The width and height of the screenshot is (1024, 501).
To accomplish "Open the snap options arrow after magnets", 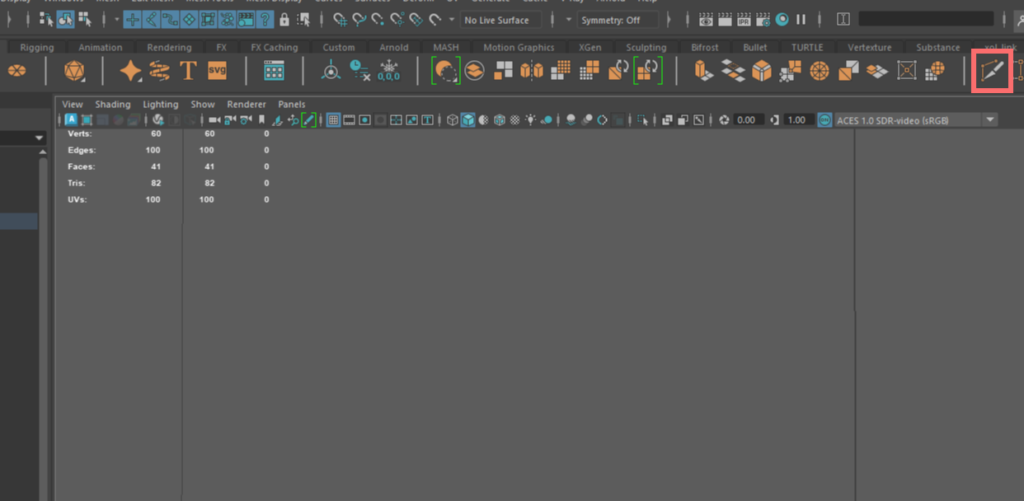I will pos(452,20).
